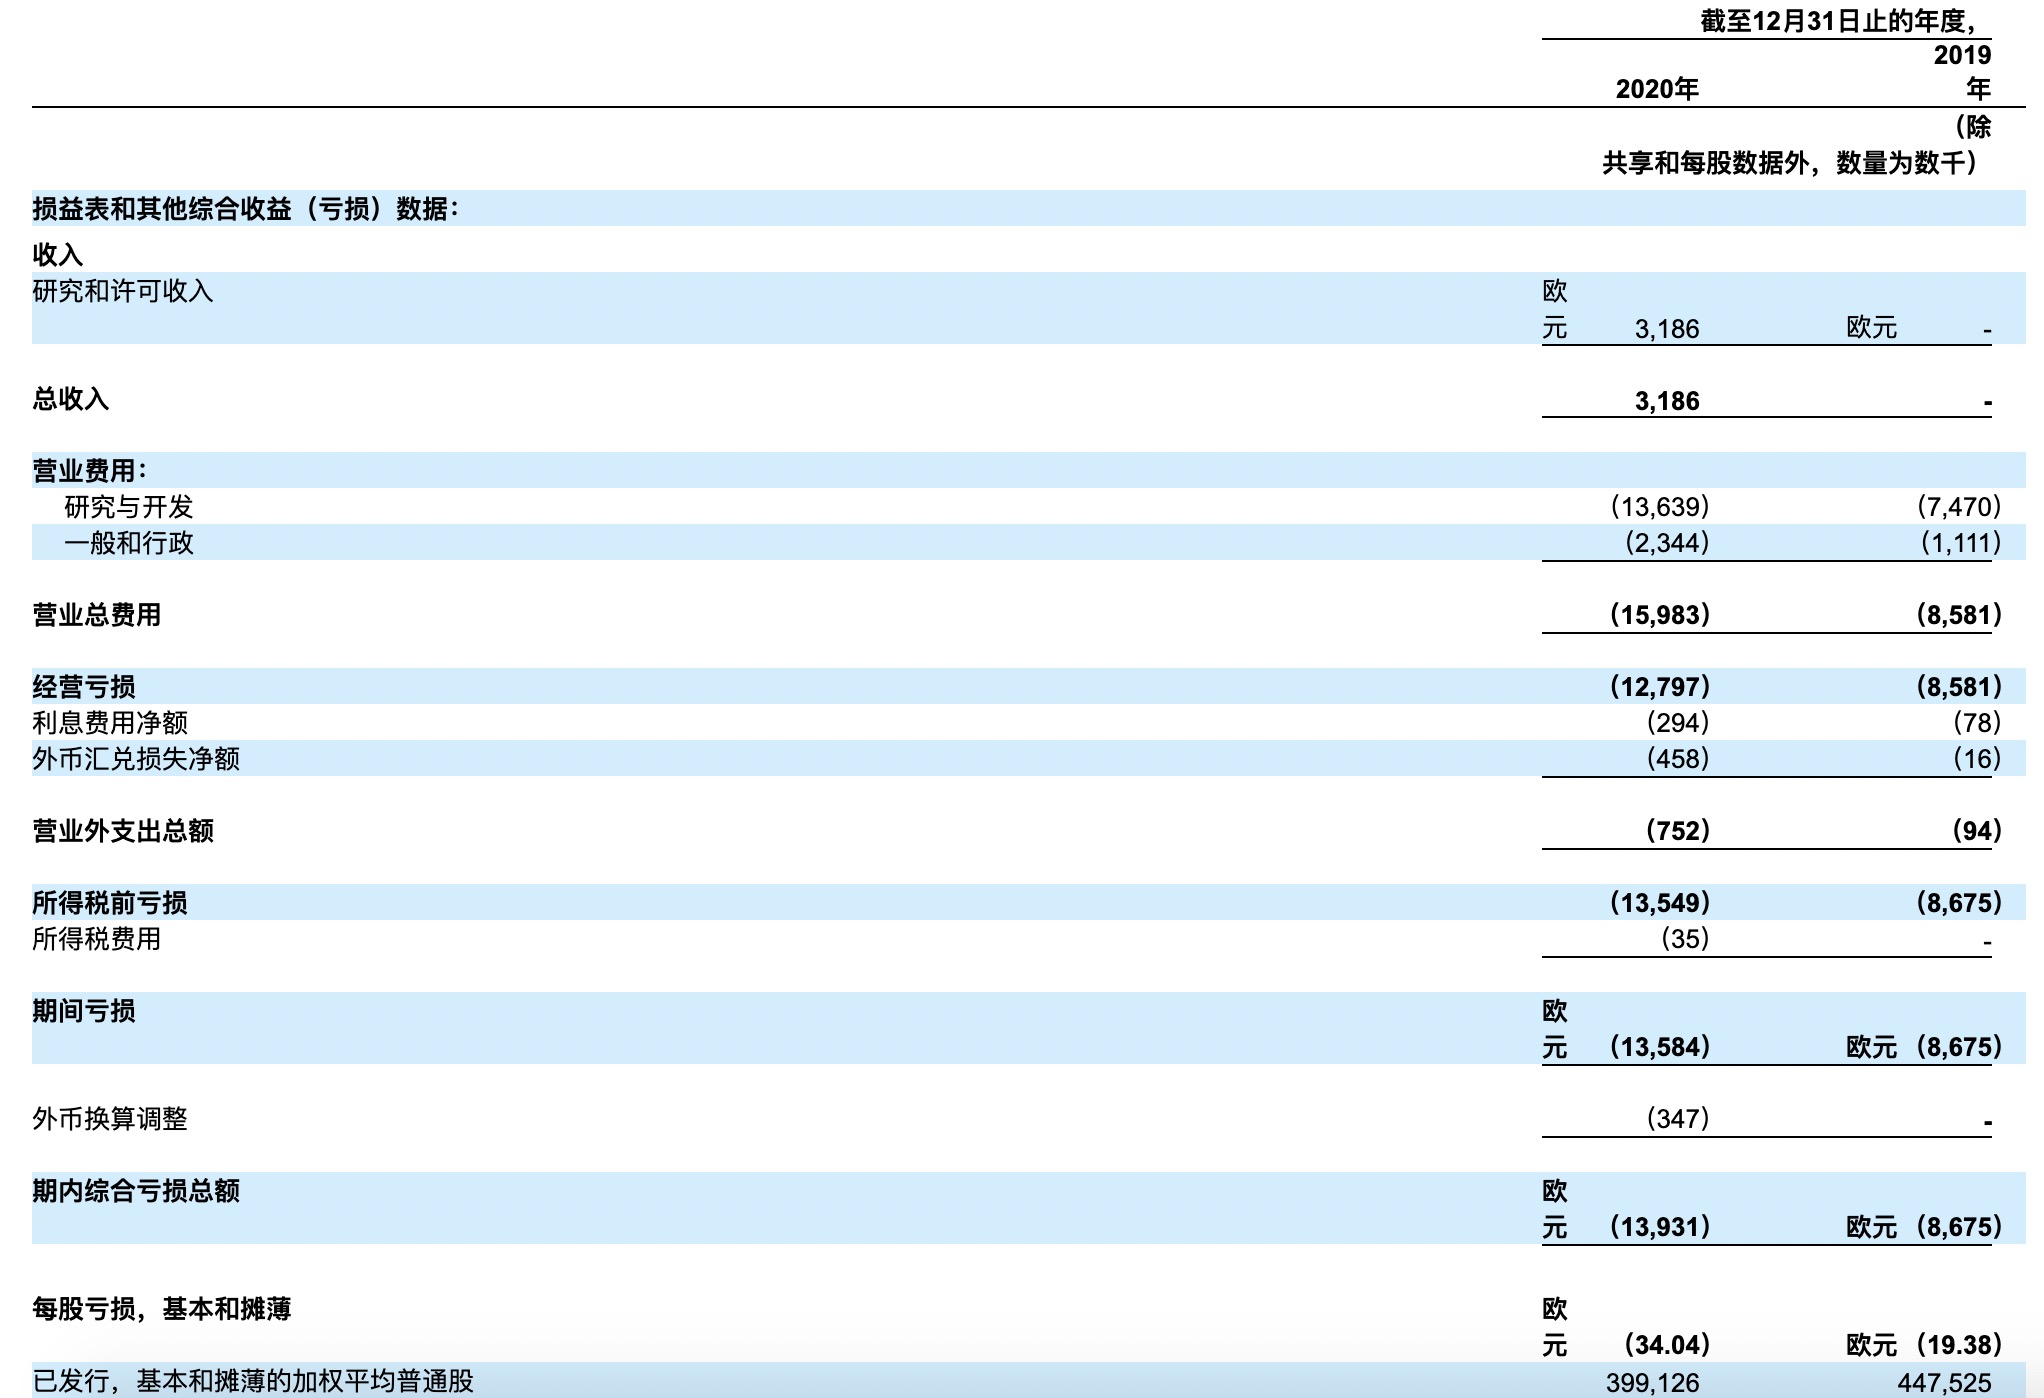Click the 所得税前亏损 row label
The image size is (2044, 1398).
[110, 903]
